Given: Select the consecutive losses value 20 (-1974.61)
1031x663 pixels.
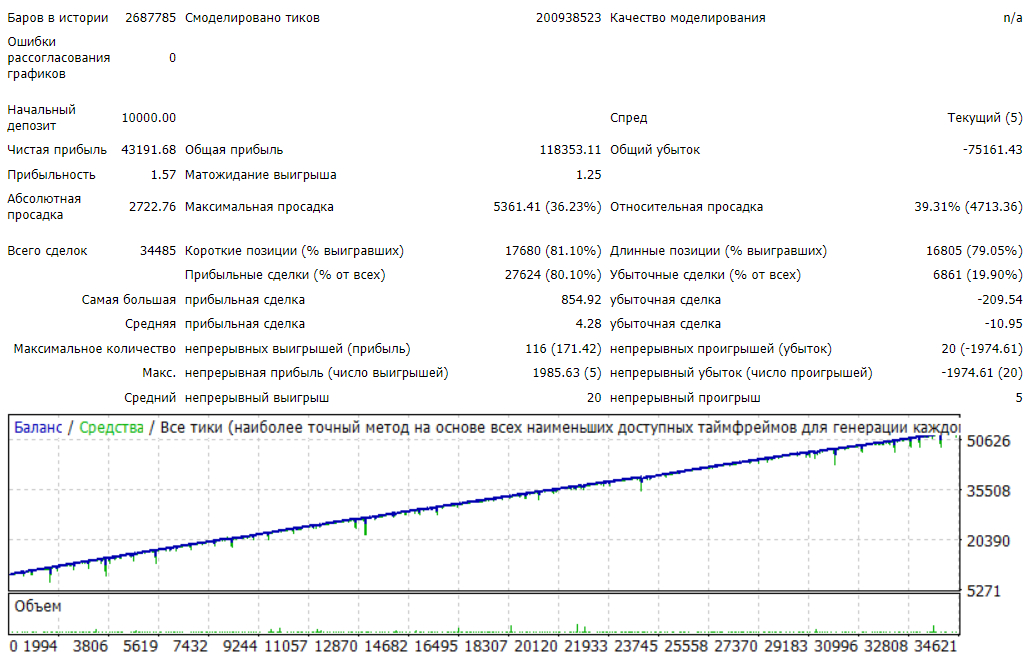Looking at the screenshot, I should (982, 349).
